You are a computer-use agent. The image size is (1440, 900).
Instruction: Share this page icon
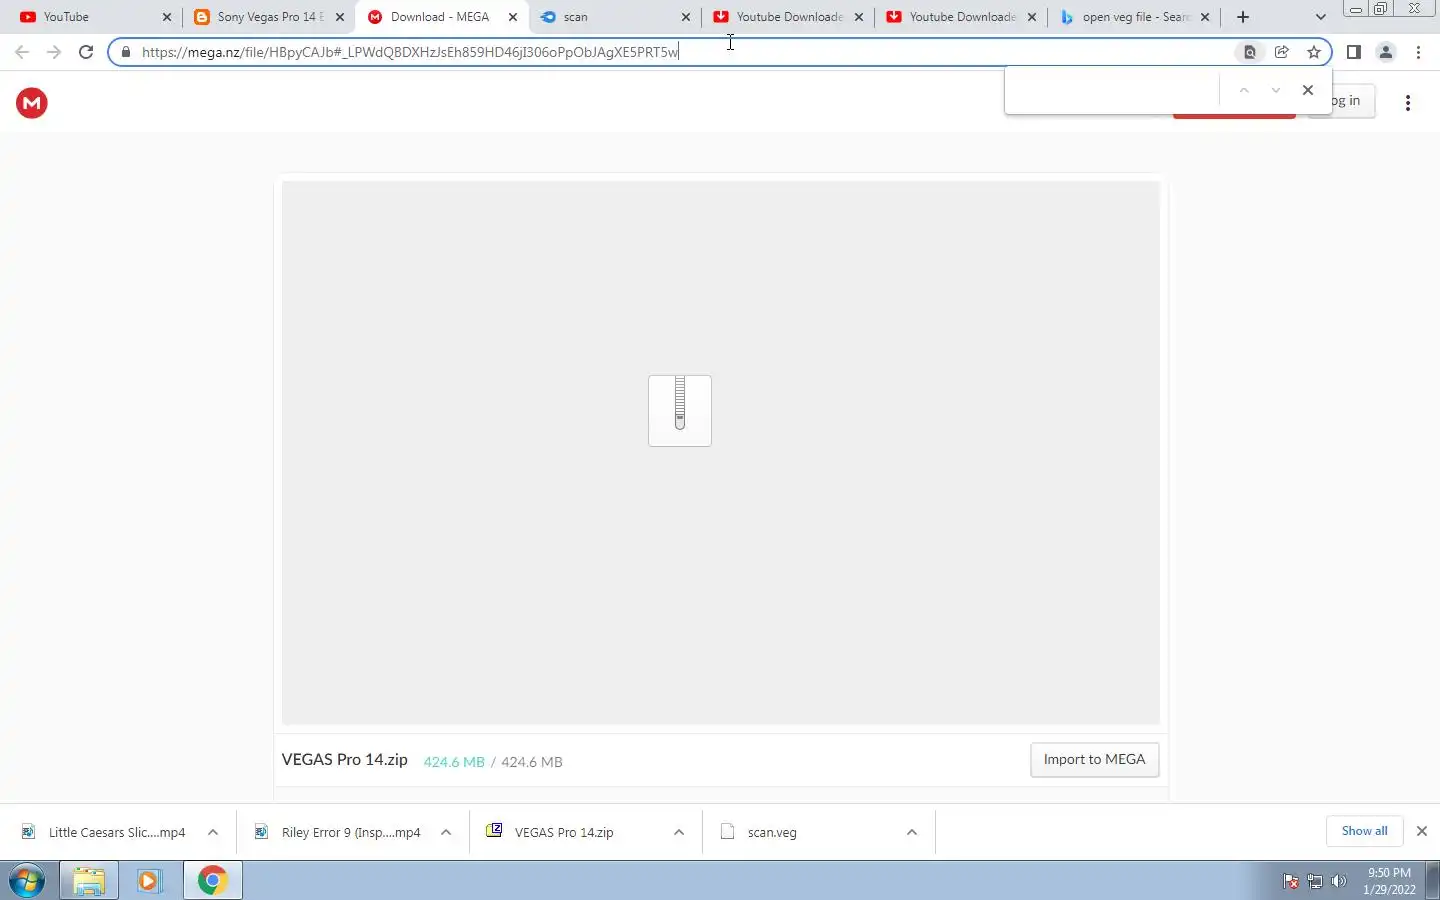pos(1282,52)
